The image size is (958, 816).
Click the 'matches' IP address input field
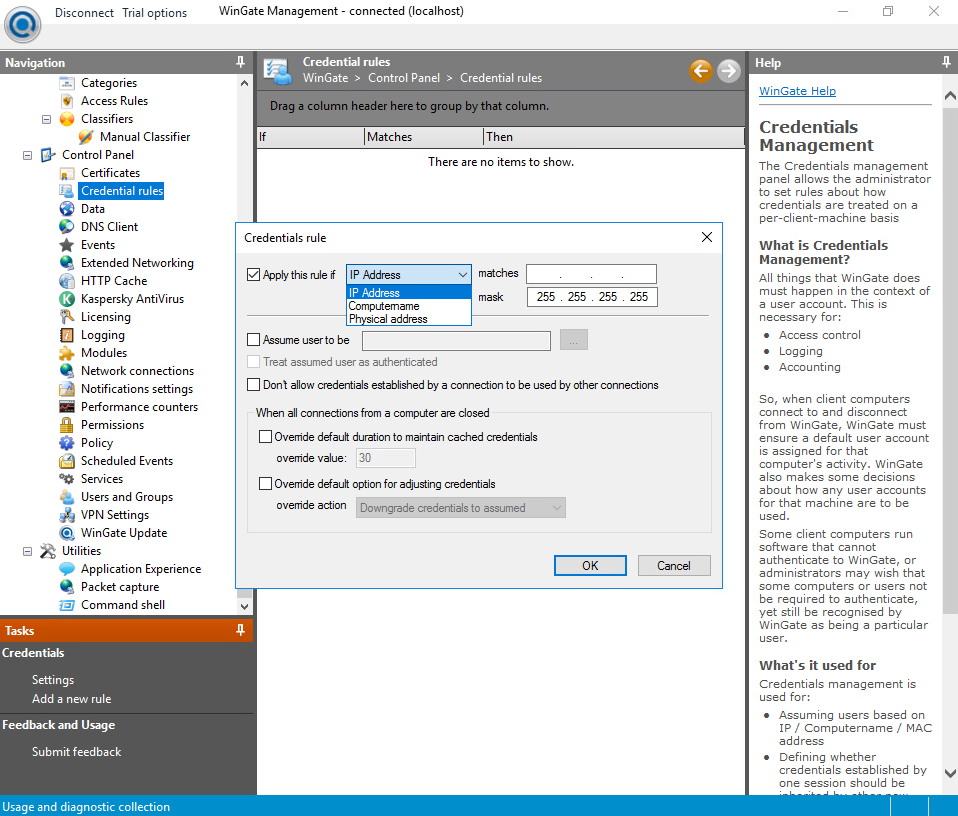[591, 274]
